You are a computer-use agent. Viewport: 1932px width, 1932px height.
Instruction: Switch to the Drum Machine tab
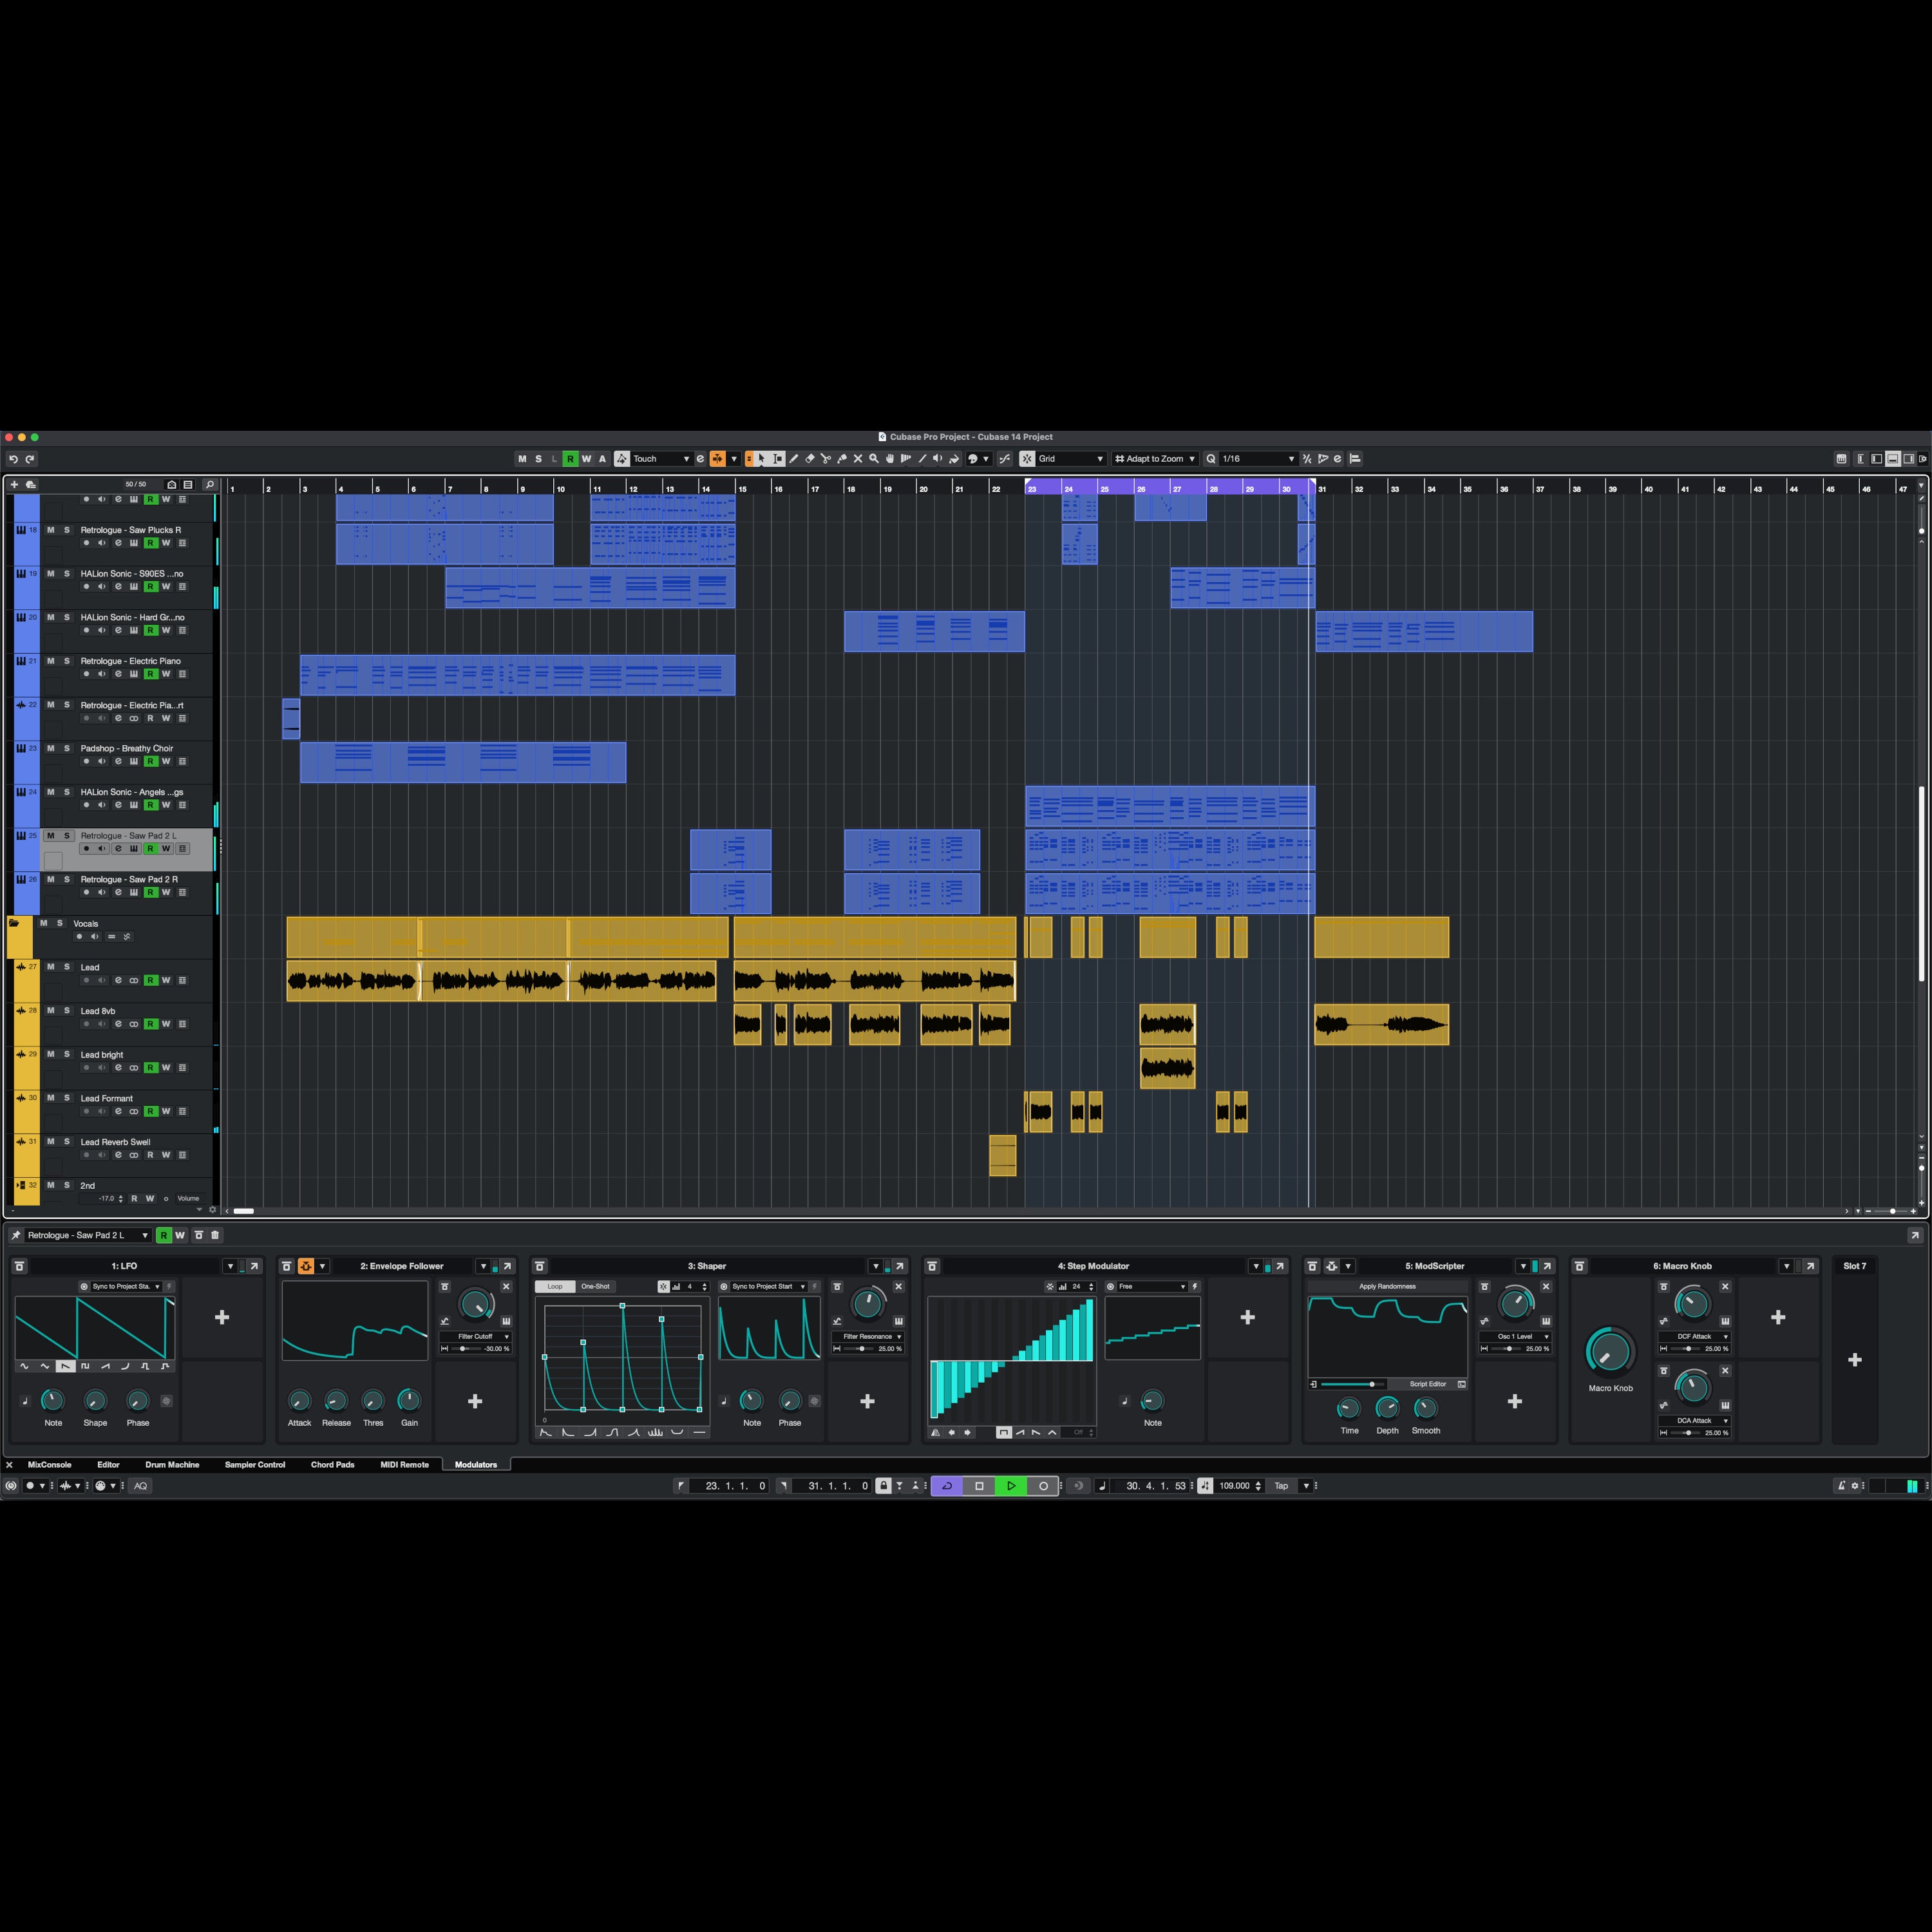[x=172, y=1464]
